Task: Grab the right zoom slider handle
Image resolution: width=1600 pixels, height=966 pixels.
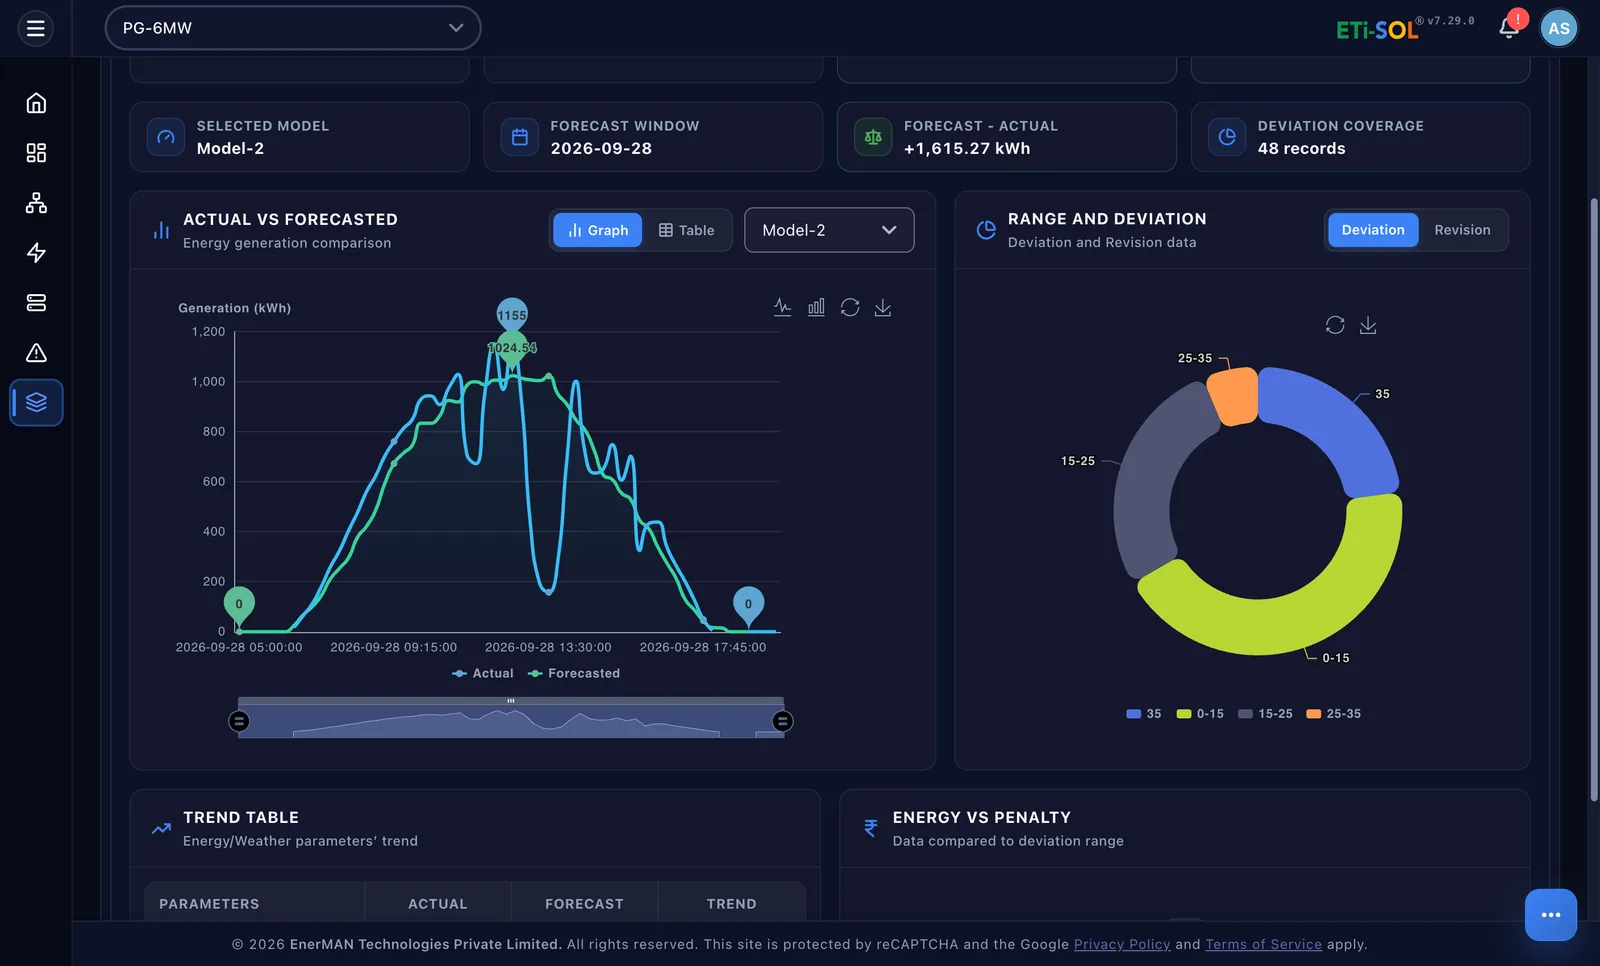Action: [x=783, y=721]
